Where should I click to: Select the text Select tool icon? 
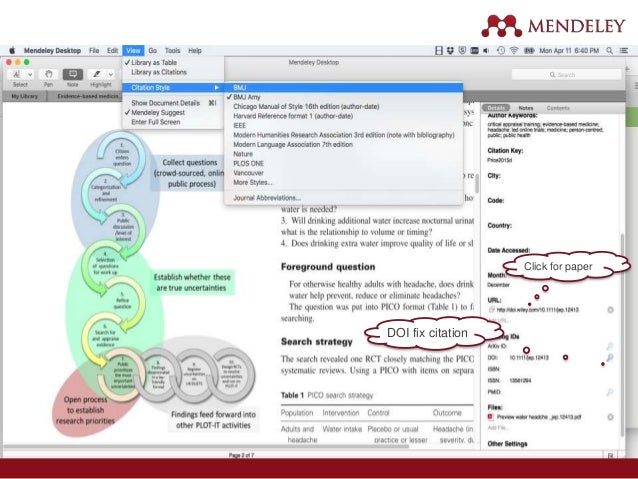17,74
